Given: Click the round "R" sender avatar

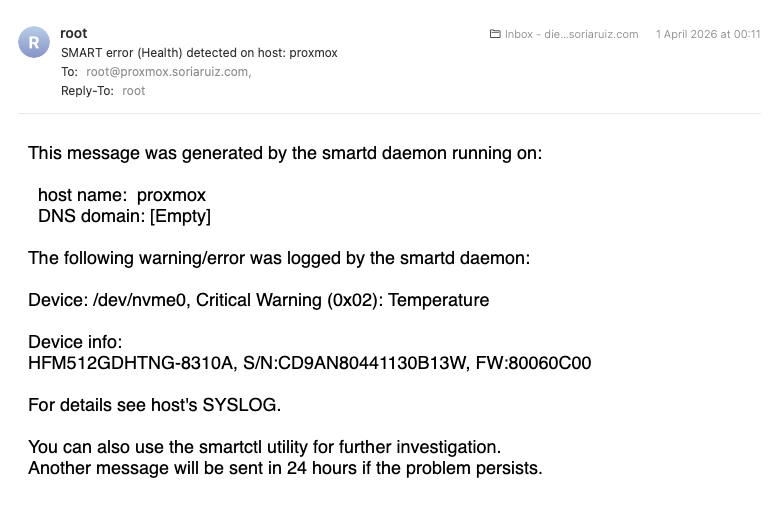Looking at the screenshot, I should tap(35, 42).
